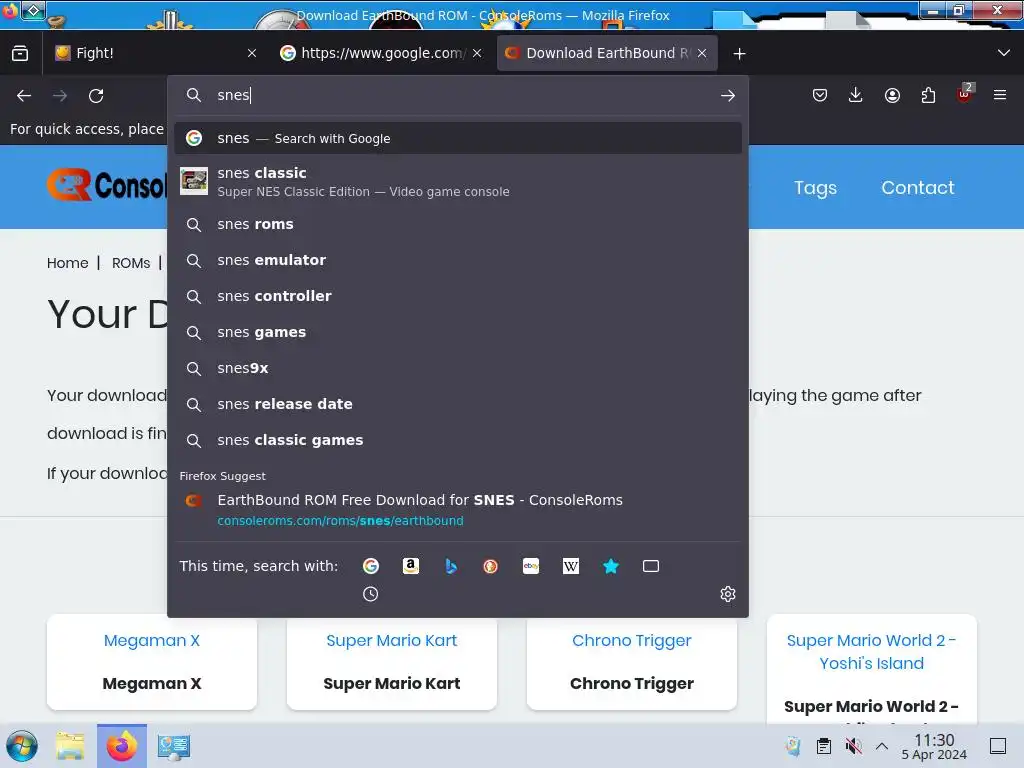Open the Super Mario Kart link

tap(392, 641)
